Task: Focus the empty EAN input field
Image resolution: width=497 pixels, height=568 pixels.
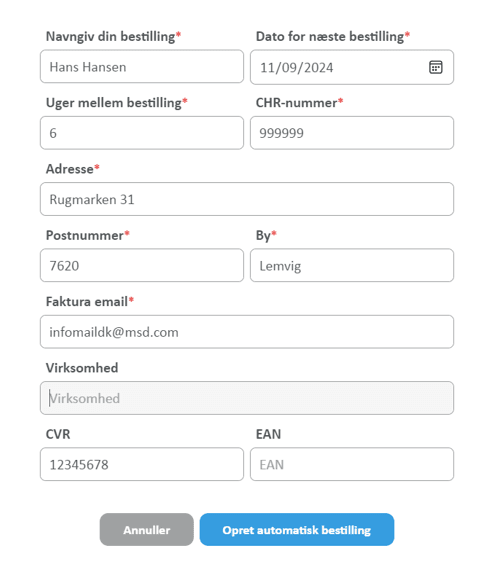Action: pyautogui.click(x=352, y=464)
